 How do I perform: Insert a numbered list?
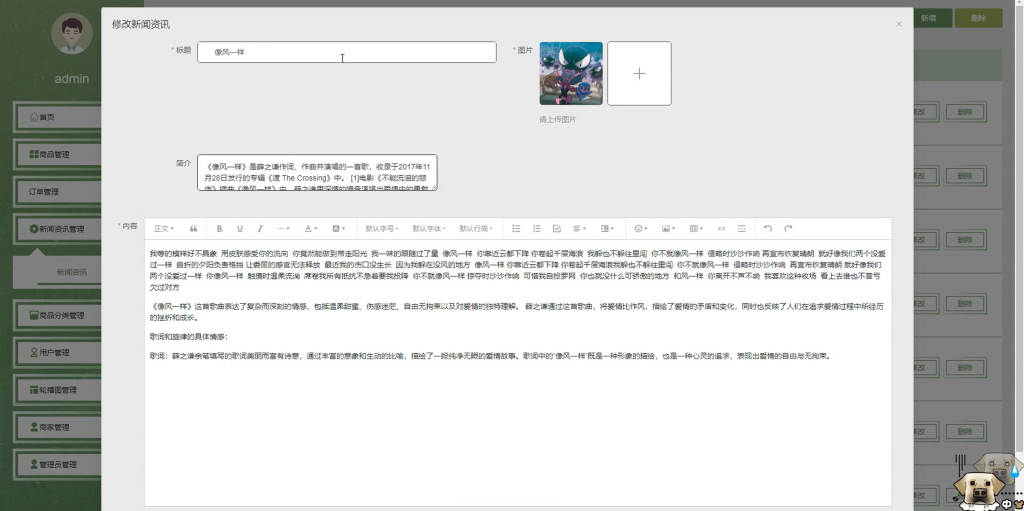coord(536,229)
